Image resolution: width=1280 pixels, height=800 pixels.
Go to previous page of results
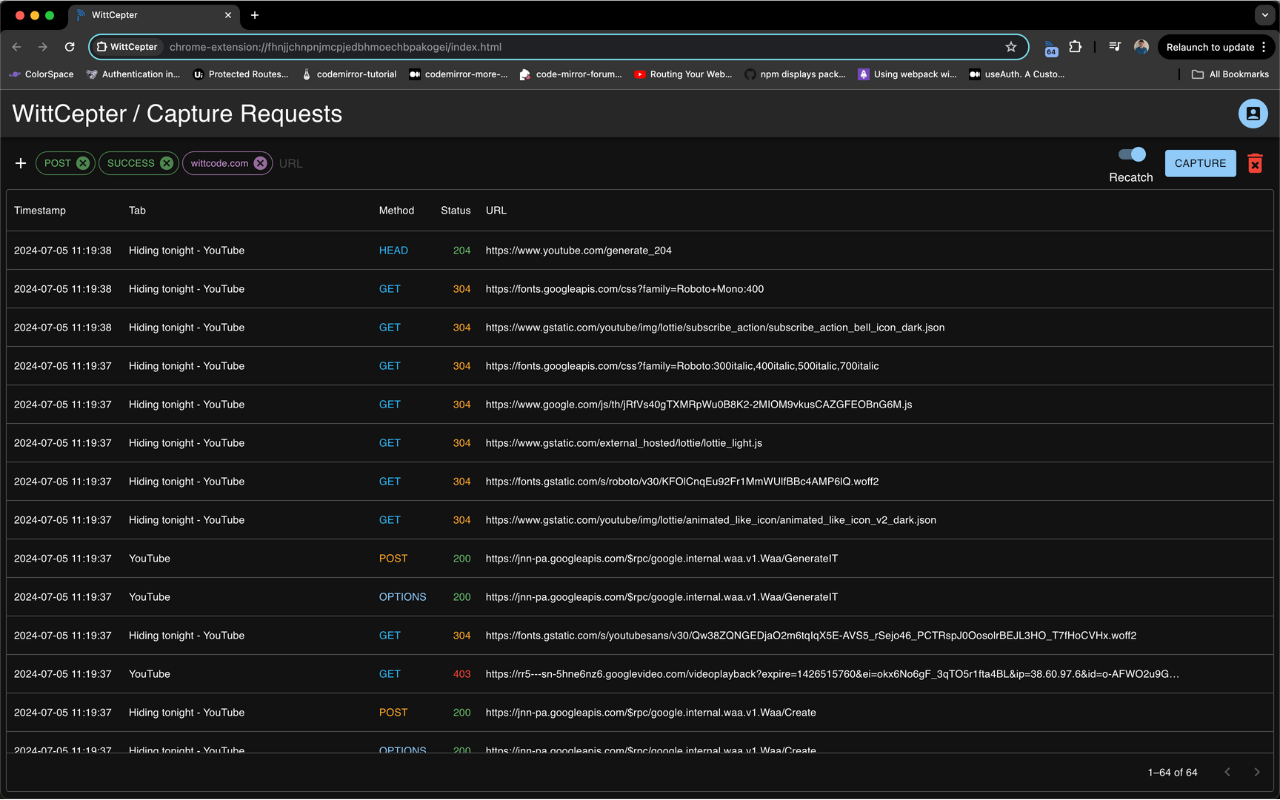1227,772
